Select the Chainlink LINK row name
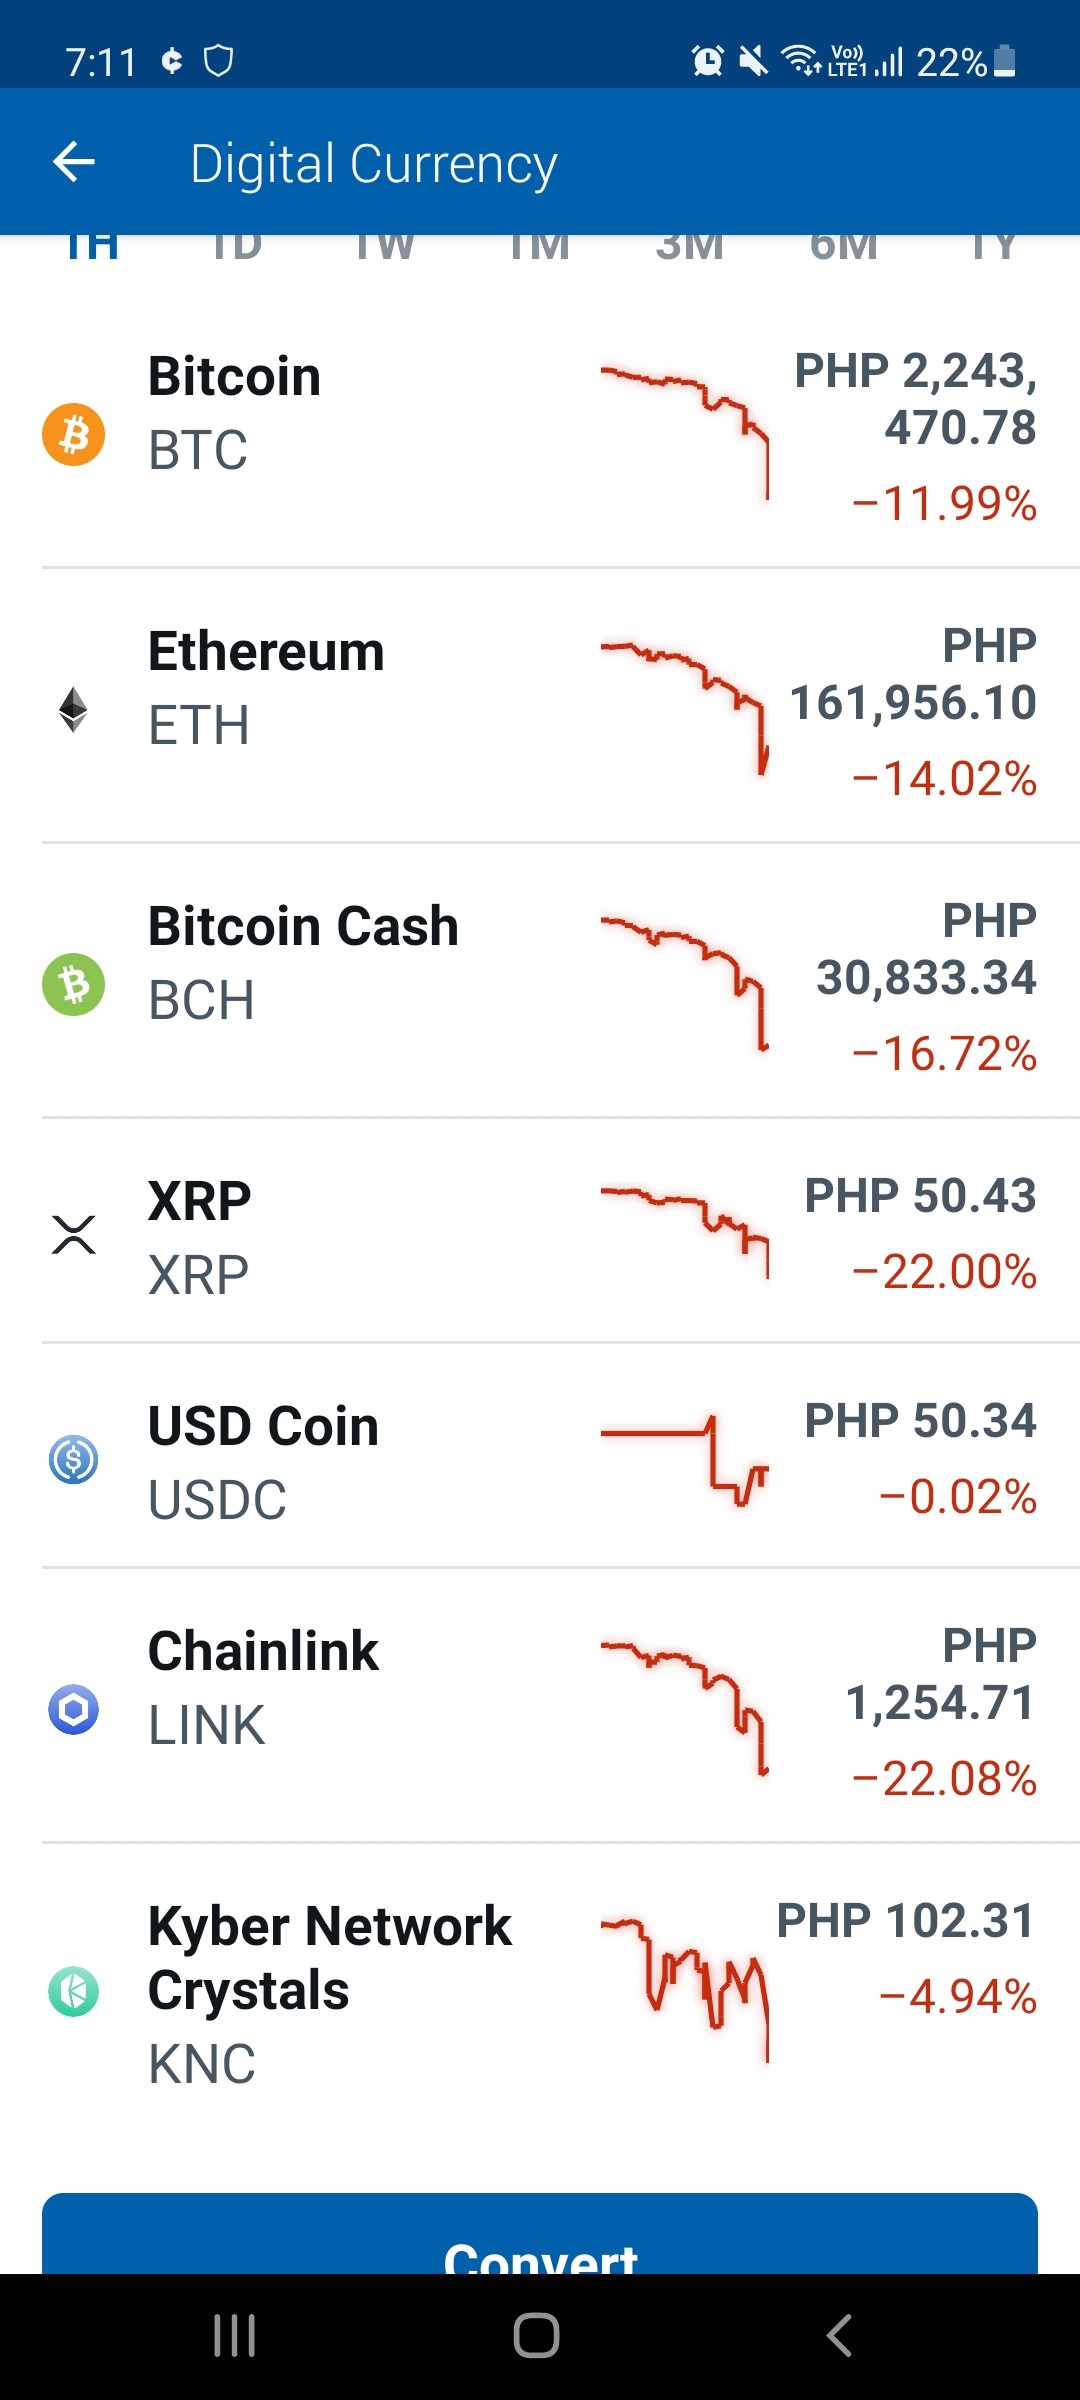Screen dimensions: 1080x2400 pos(263,1687)
